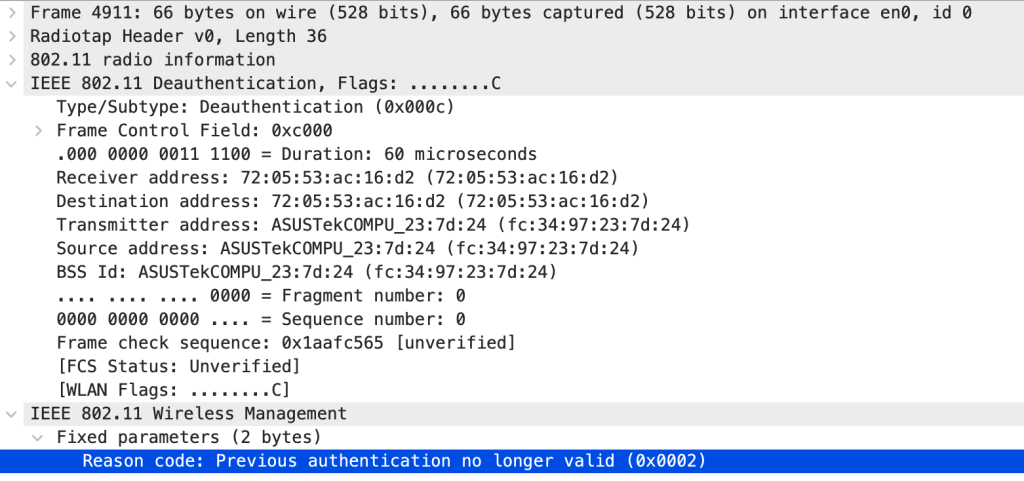This screenshot has height=481, width=1024.
Task: Click the Frame check sequence line
Action: coord(285,343)
